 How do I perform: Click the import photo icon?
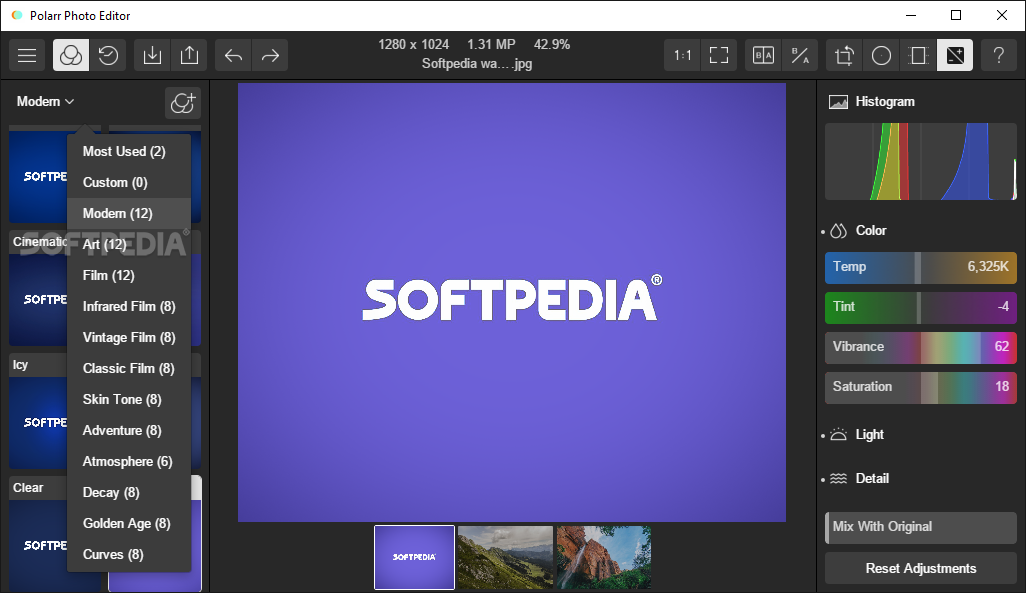(152, 55)
